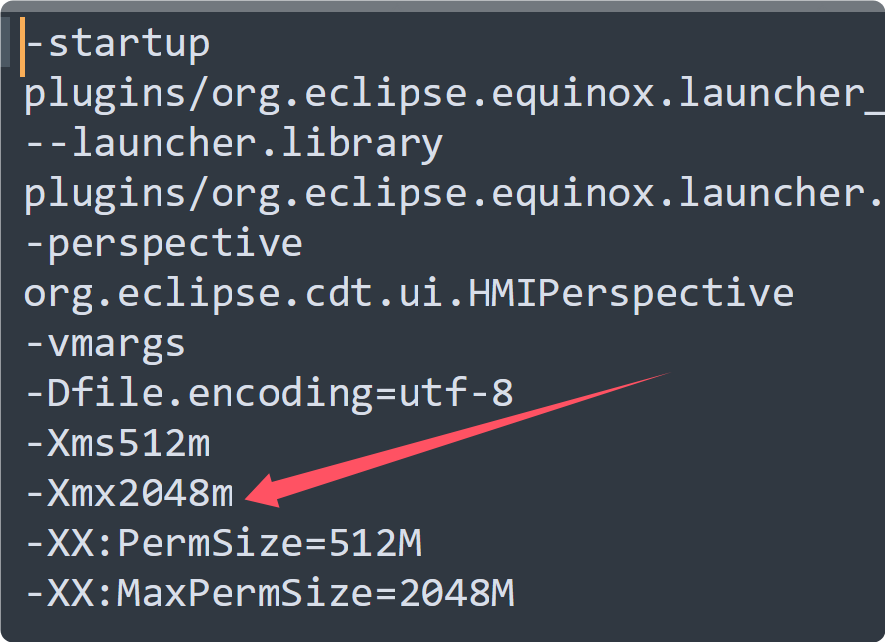This screenshot has height=642, width=885.
Task: Click the -startup line of text
Action: click(117, 44)
